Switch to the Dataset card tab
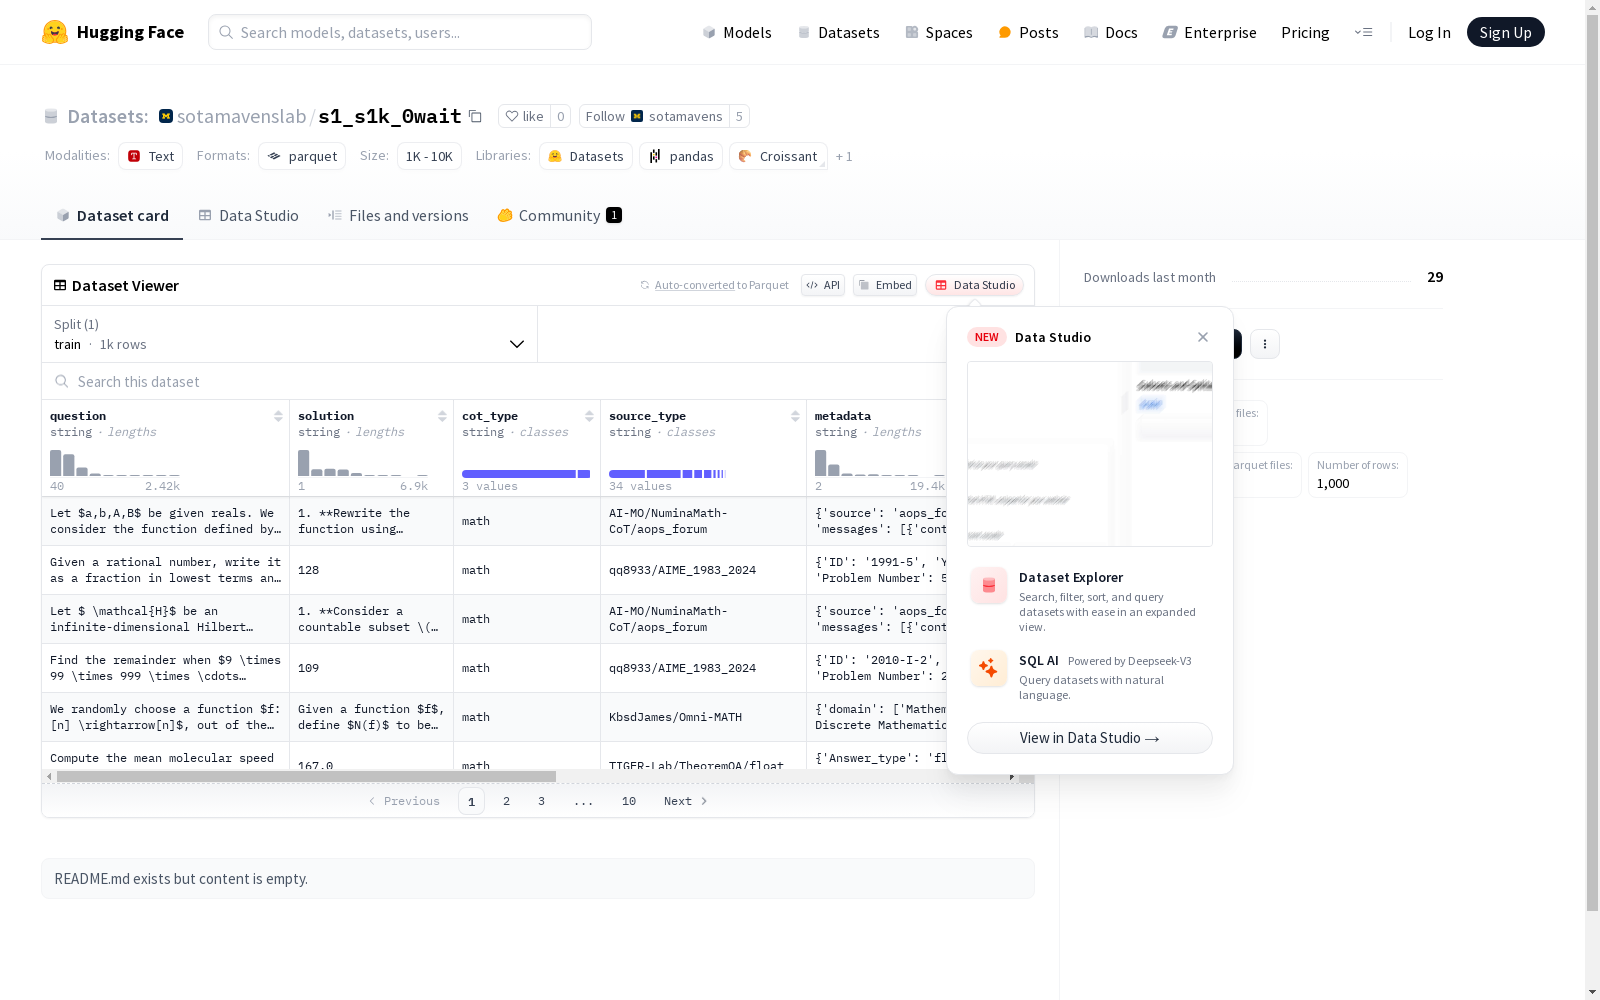1600x1000 pixels. pos(112,216)
